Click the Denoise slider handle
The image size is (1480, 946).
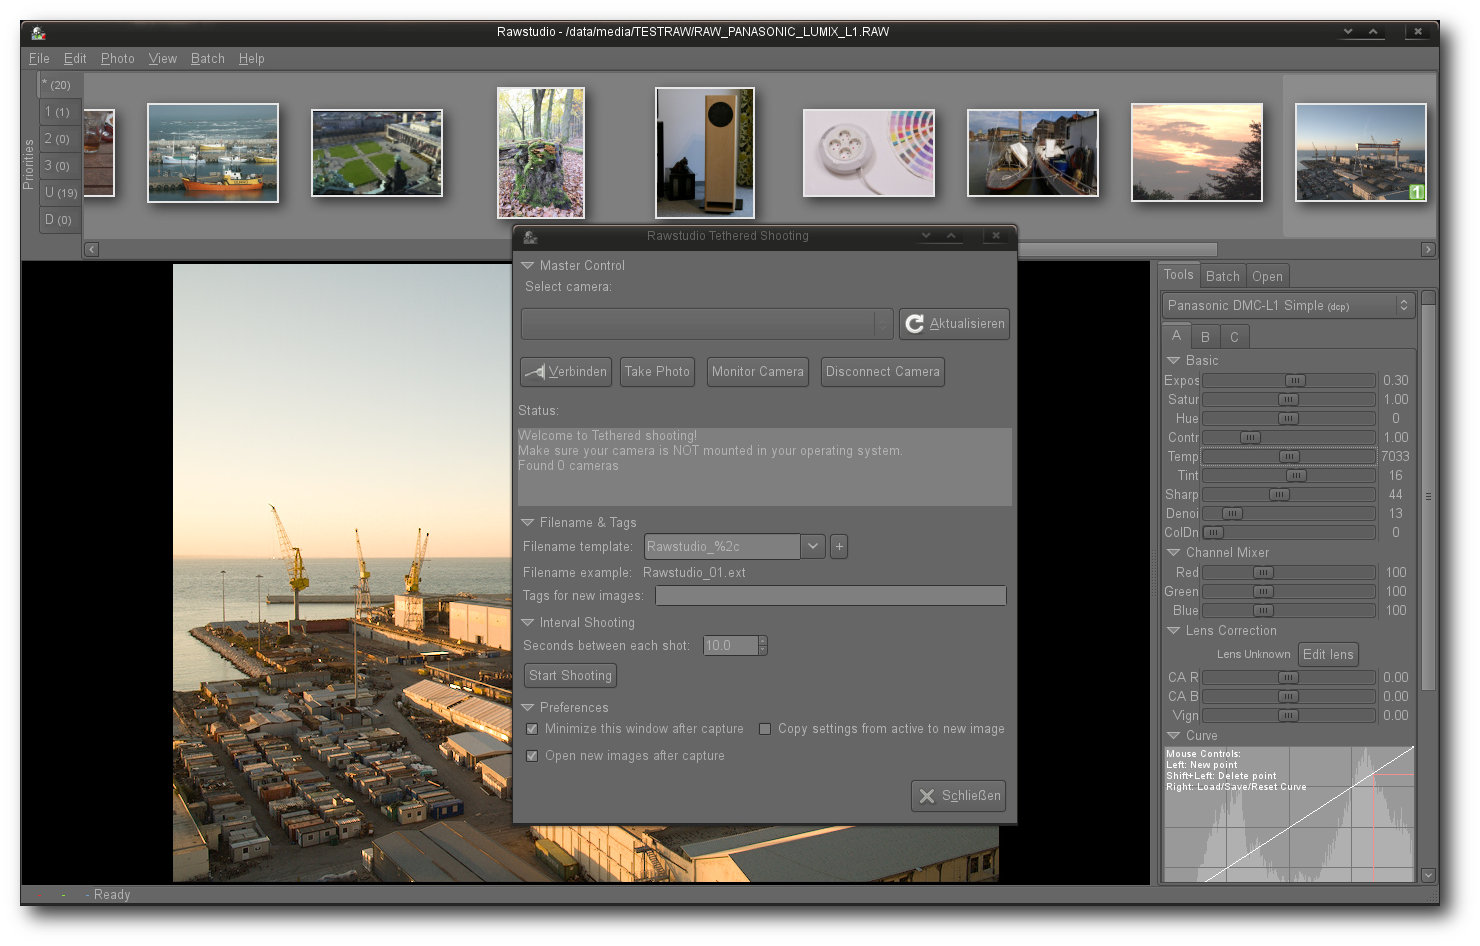click(1232, 514)
